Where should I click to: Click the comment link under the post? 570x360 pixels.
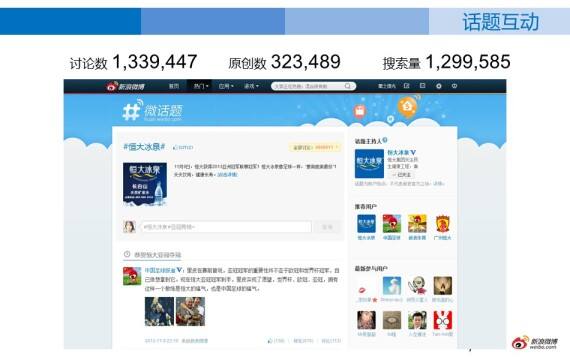pos(331,341)
